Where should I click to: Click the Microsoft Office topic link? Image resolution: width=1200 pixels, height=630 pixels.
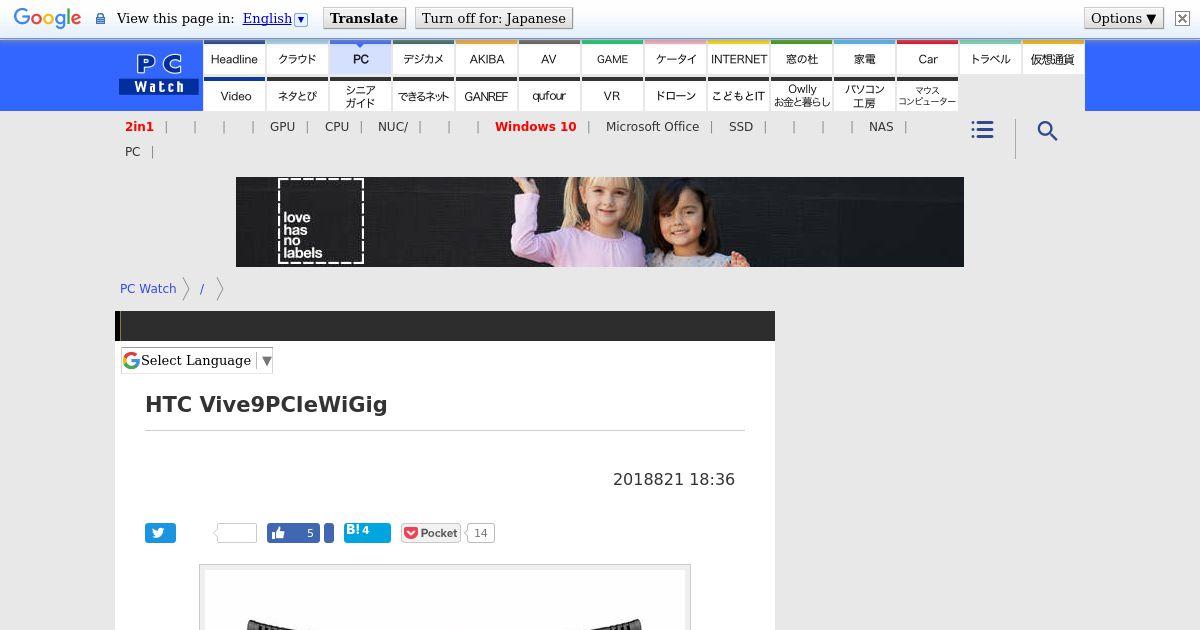tap(652, 127)
